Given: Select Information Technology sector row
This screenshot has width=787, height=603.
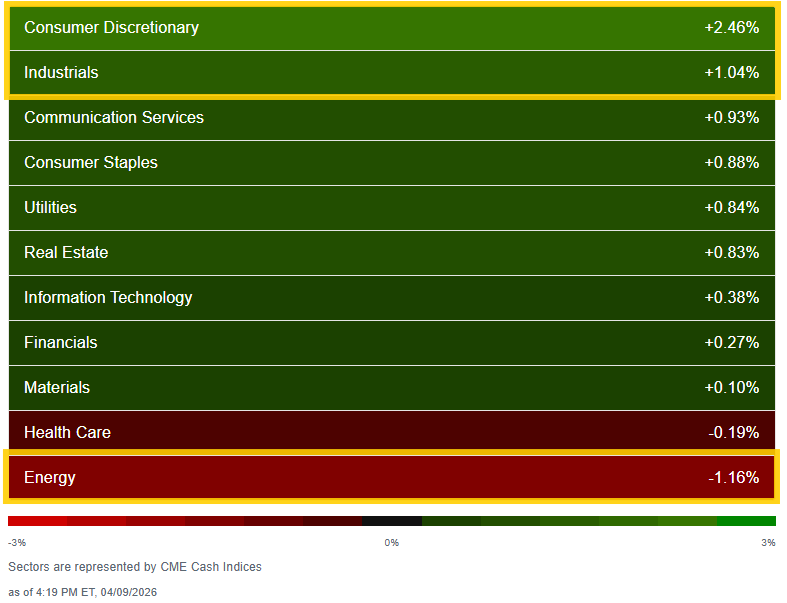Looking at the screenshot, I should pos(392,298).
